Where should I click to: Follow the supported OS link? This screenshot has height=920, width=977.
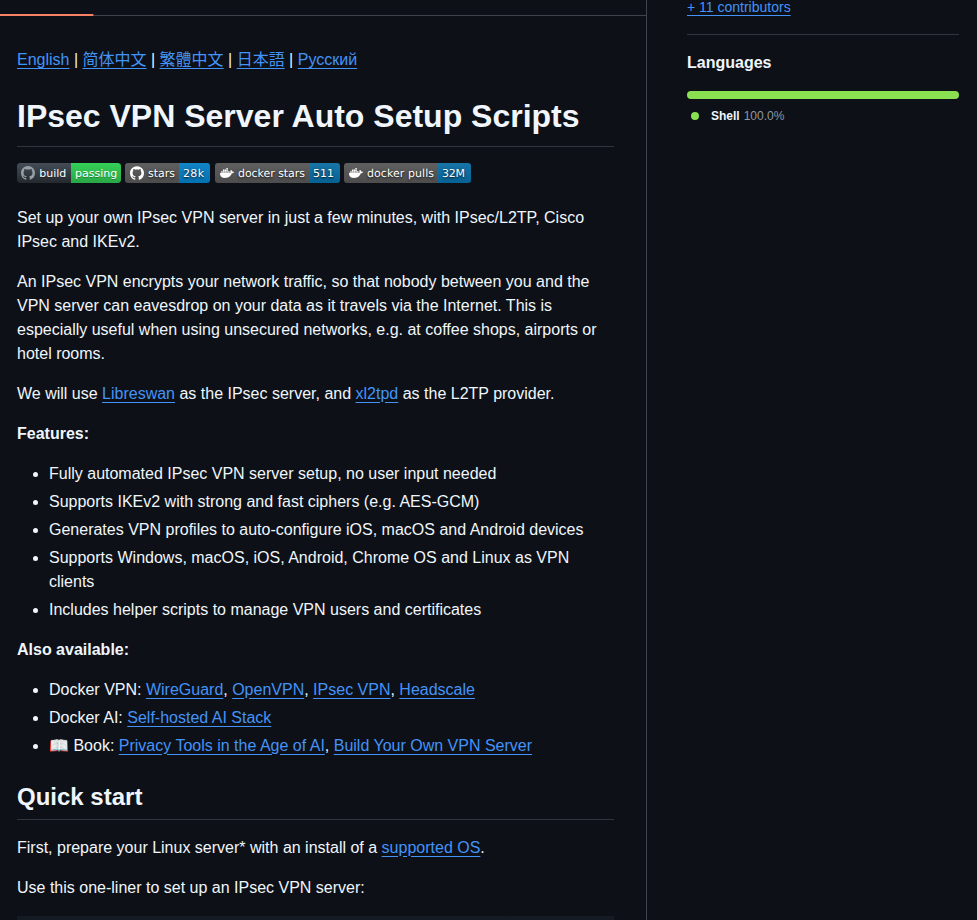pyautogui.click(x=431, y=848)
